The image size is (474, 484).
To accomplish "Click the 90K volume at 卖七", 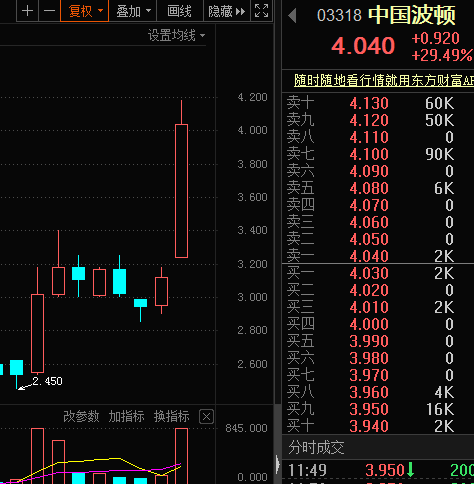I will pos(439,154).
